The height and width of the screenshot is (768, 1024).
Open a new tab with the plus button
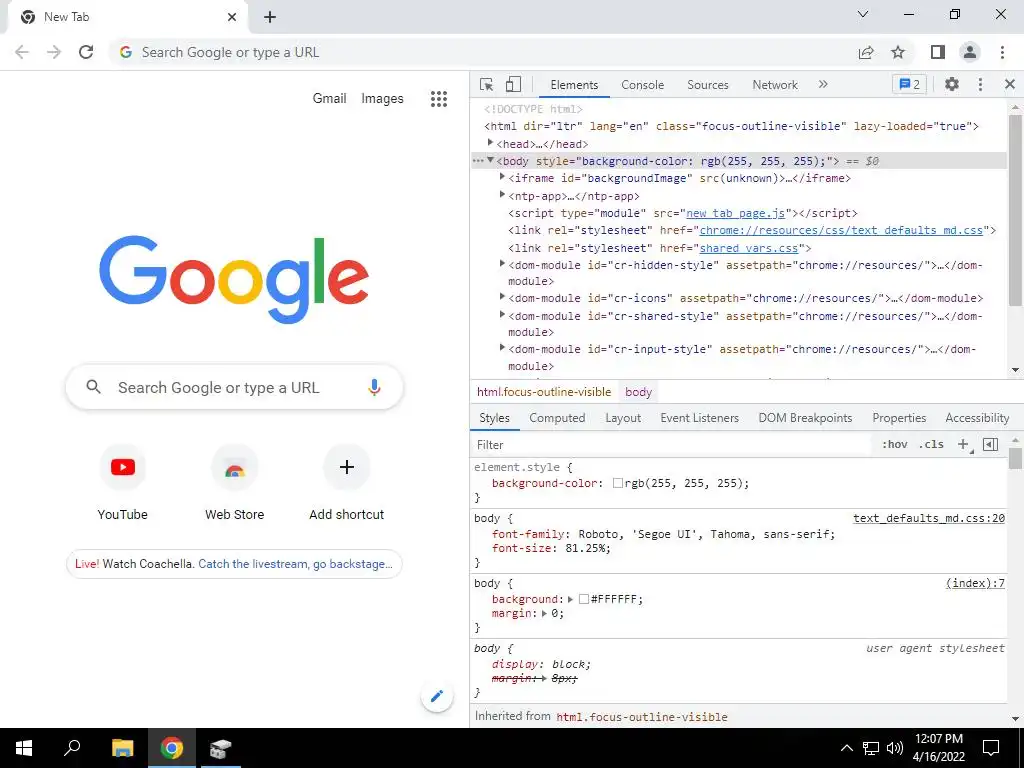pyautogui.click(x=270, y=17)
